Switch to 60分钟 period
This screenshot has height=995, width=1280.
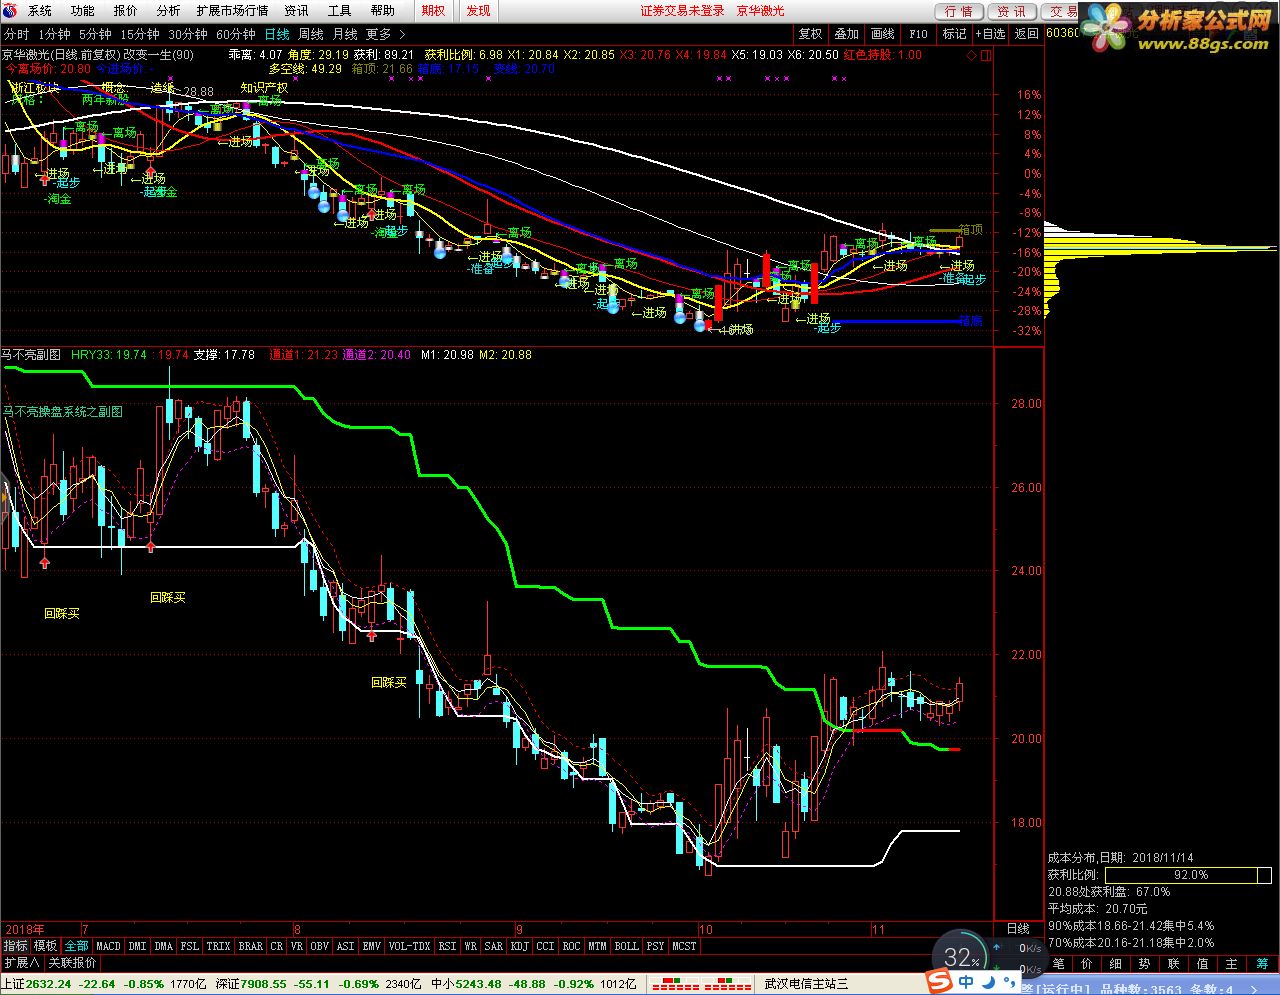pos(236,34)
